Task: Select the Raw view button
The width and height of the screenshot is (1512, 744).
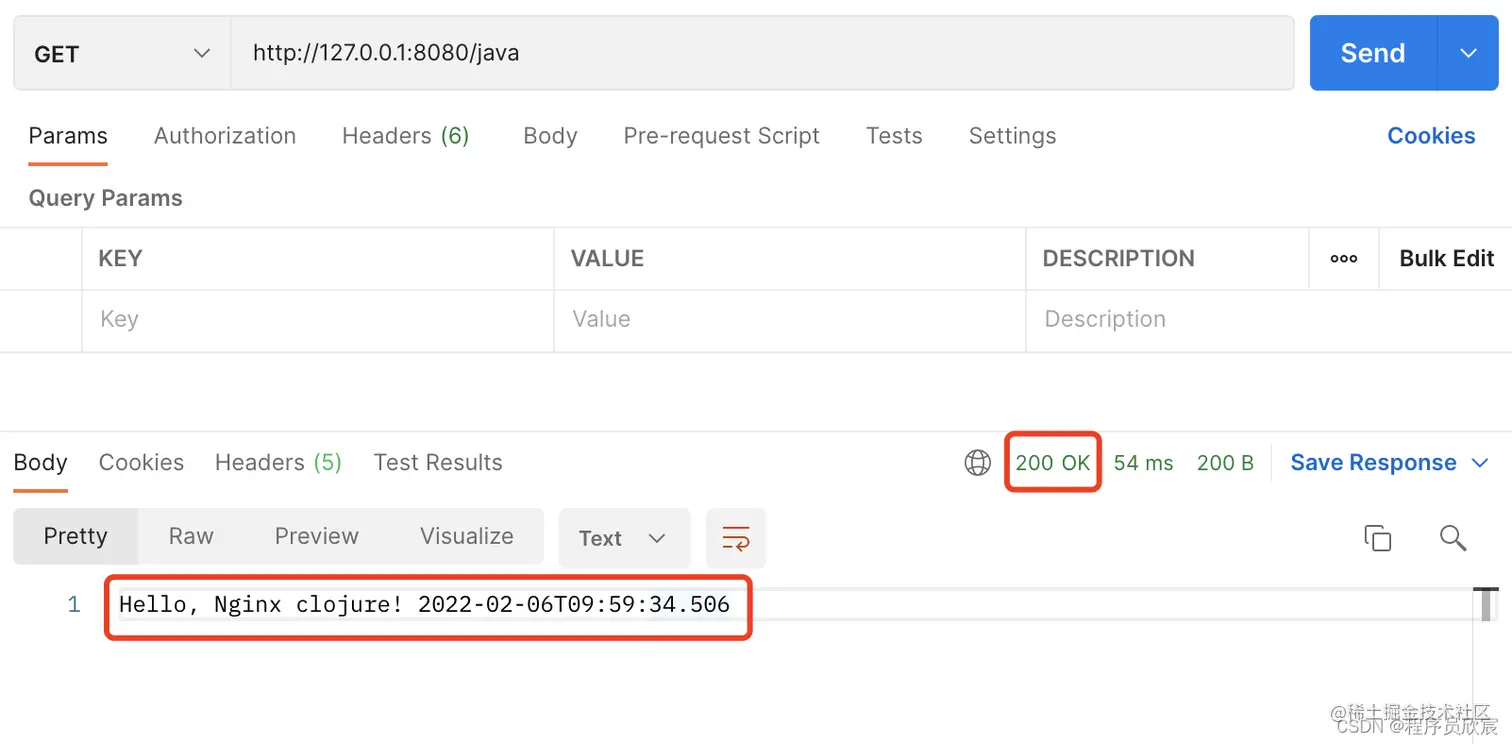Action: coord(191,536)
